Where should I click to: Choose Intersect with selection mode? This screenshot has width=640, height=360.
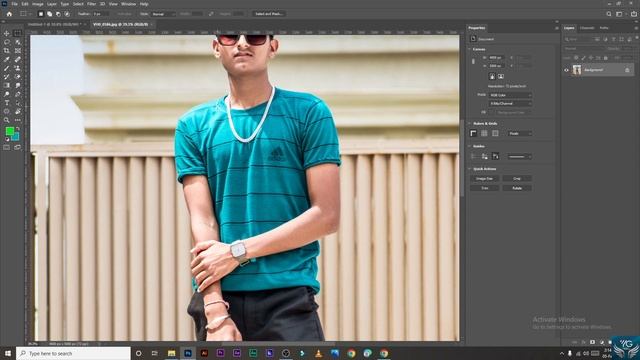pyautogui.click(x=67, y=14)
